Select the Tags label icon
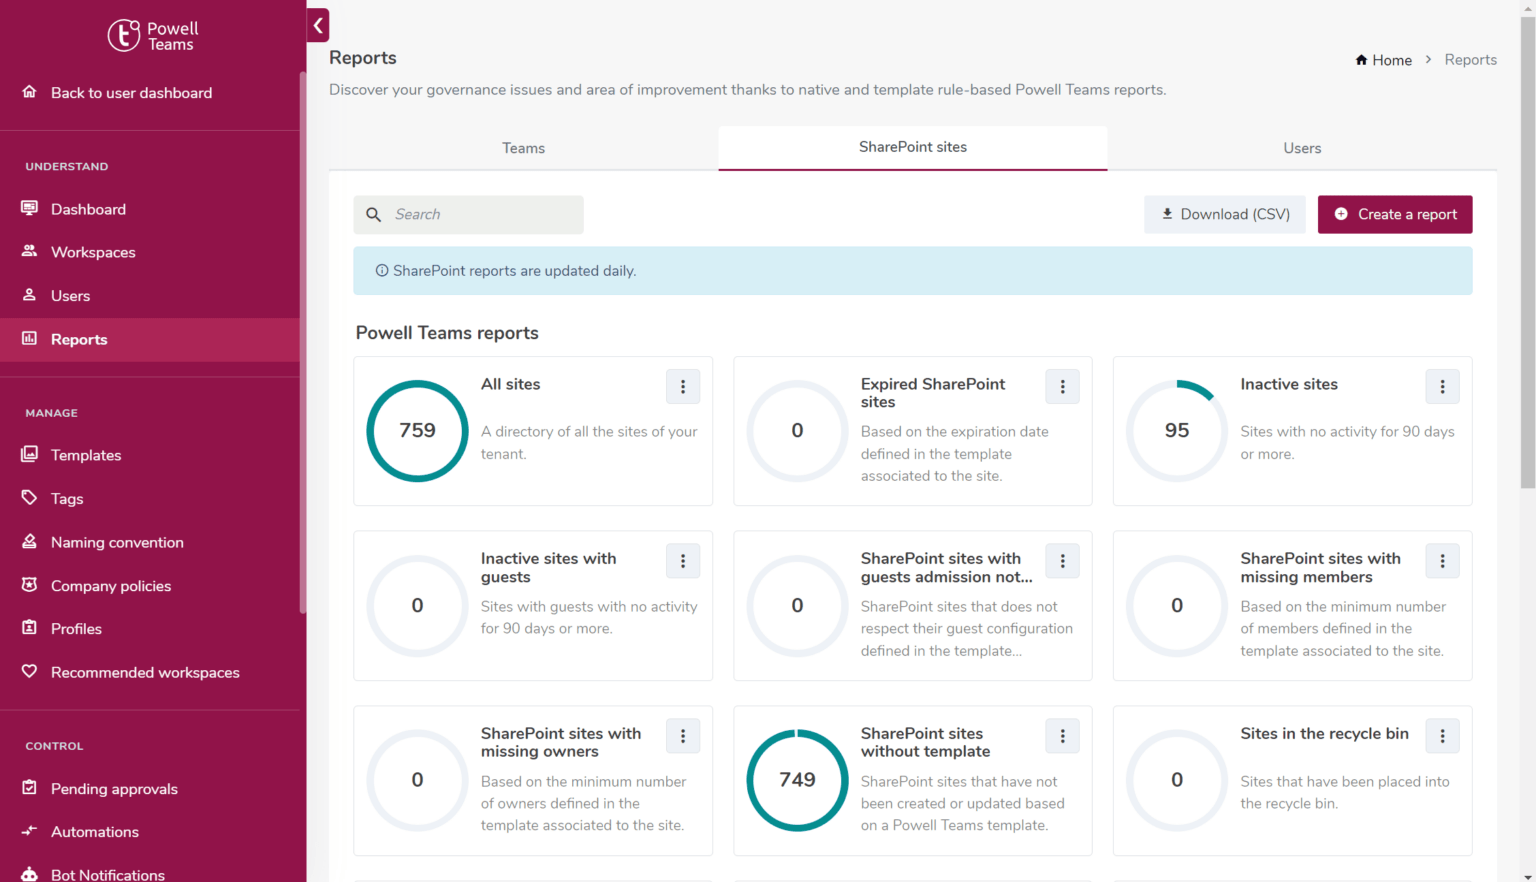The width and height of the screenshot is (1536, 882). point(29,497)
